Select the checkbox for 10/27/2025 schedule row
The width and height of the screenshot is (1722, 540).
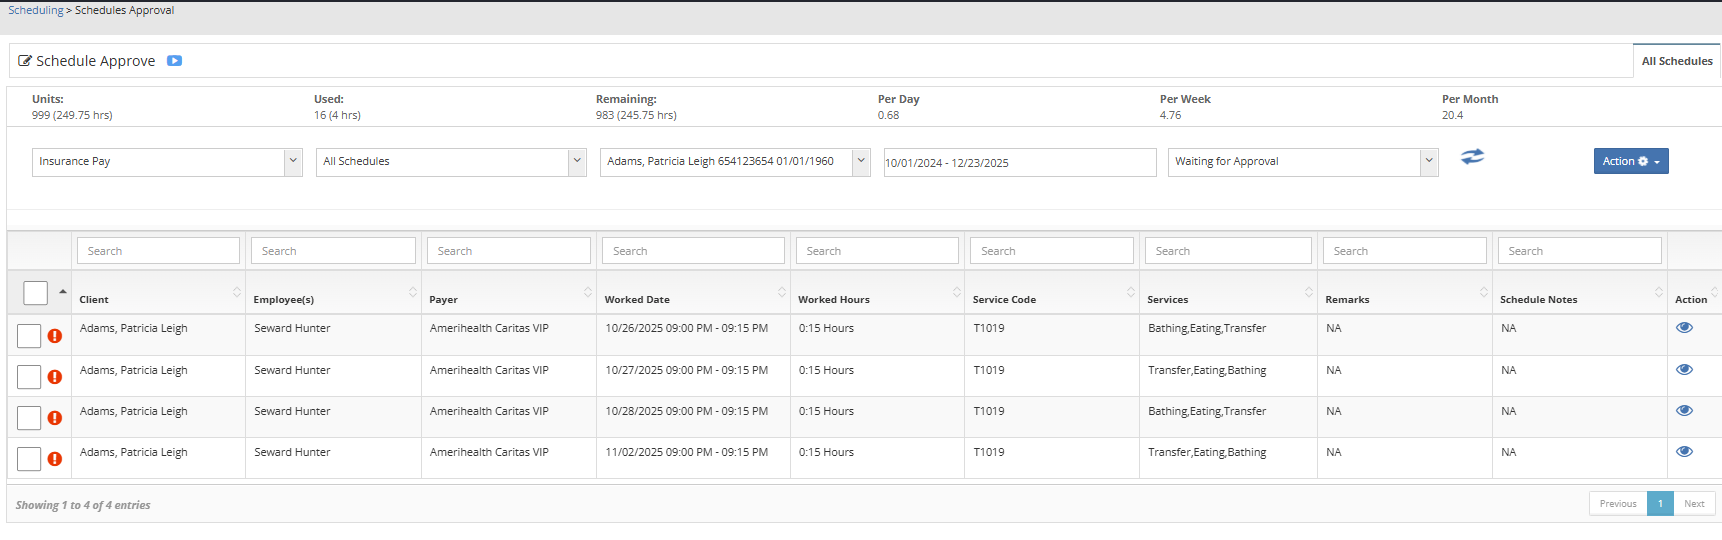tap(29, 377)
